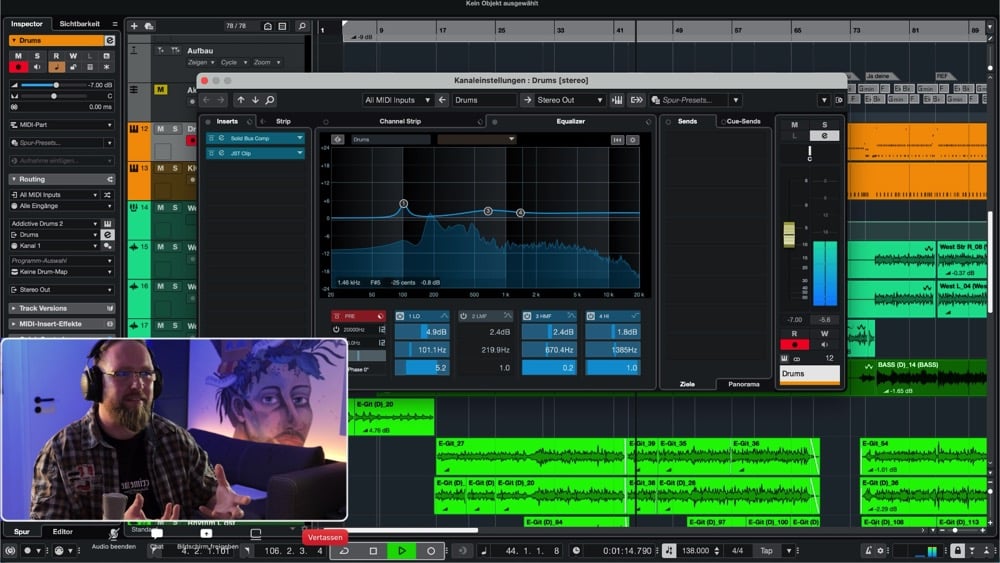Image resolution: width=1000 pixels, height=563 pixels.
Task: Select the Equalizer tab
Action: click(x=571, y=121)
